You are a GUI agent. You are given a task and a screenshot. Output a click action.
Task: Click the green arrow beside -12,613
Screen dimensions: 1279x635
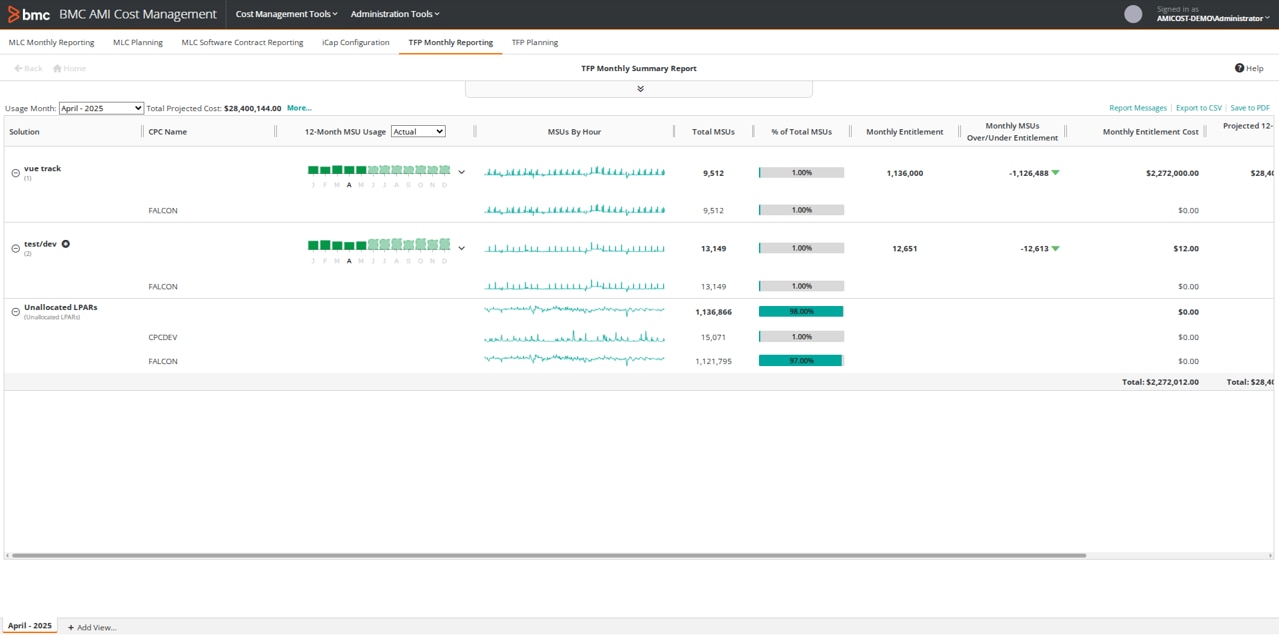coord(1055,249)
